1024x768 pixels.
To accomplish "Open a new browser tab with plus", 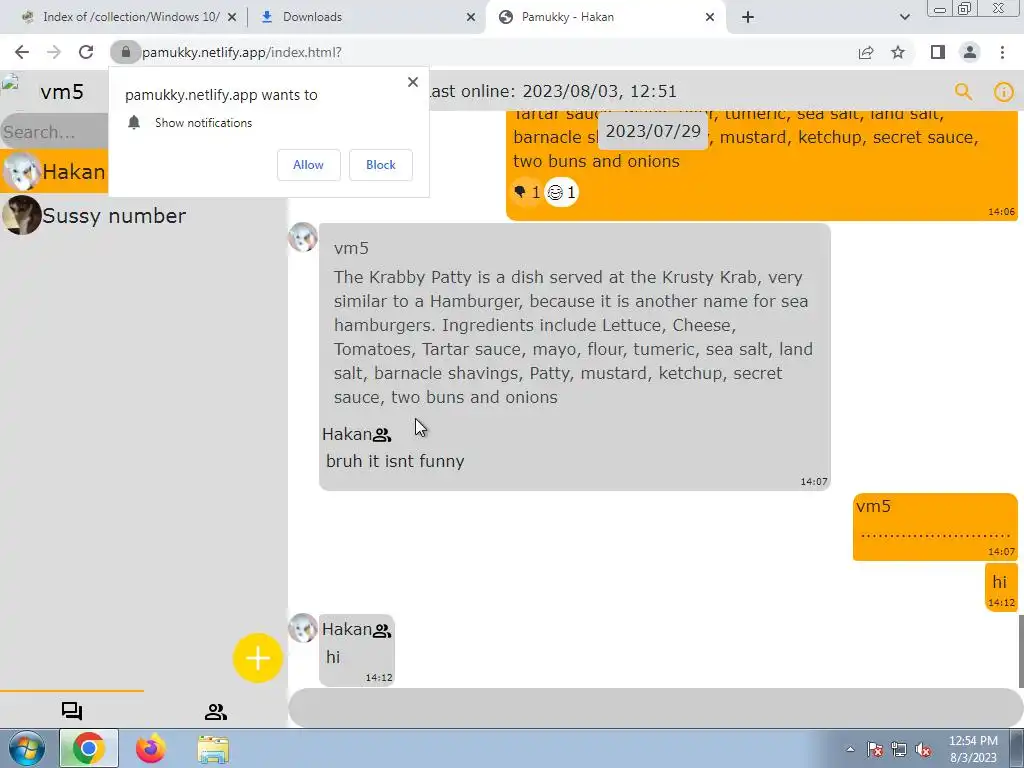I will pos(748,17).
